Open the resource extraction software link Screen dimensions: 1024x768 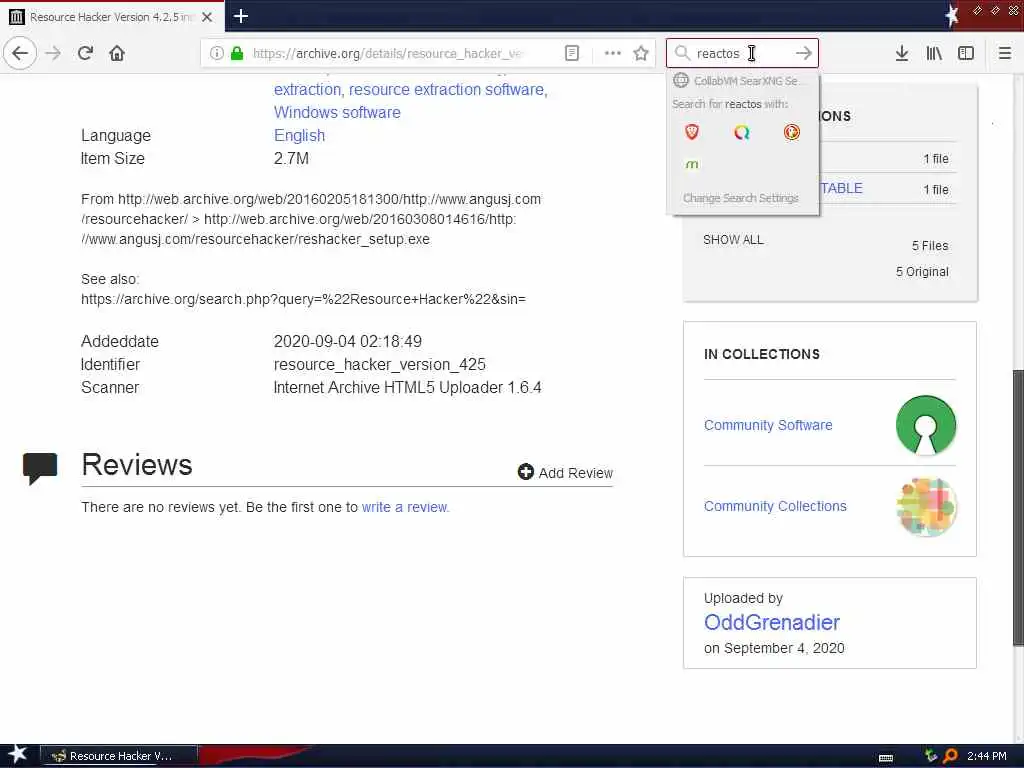pos(448,89)
